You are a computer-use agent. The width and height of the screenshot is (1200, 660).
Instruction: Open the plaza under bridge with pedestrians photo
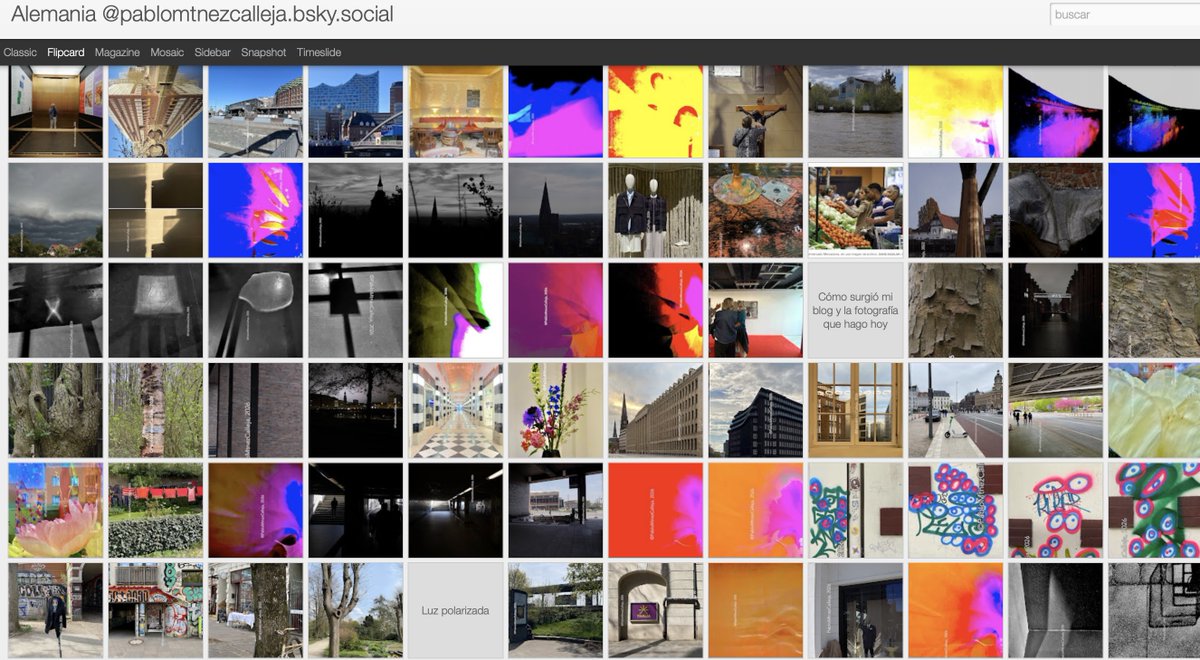[x=1055, y=410]
